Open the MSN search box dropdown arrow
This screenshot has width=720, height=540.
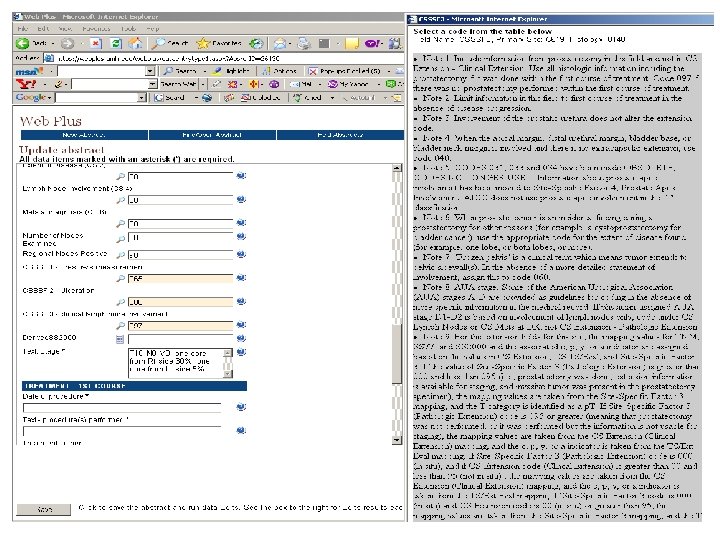(x=150, y=71)
